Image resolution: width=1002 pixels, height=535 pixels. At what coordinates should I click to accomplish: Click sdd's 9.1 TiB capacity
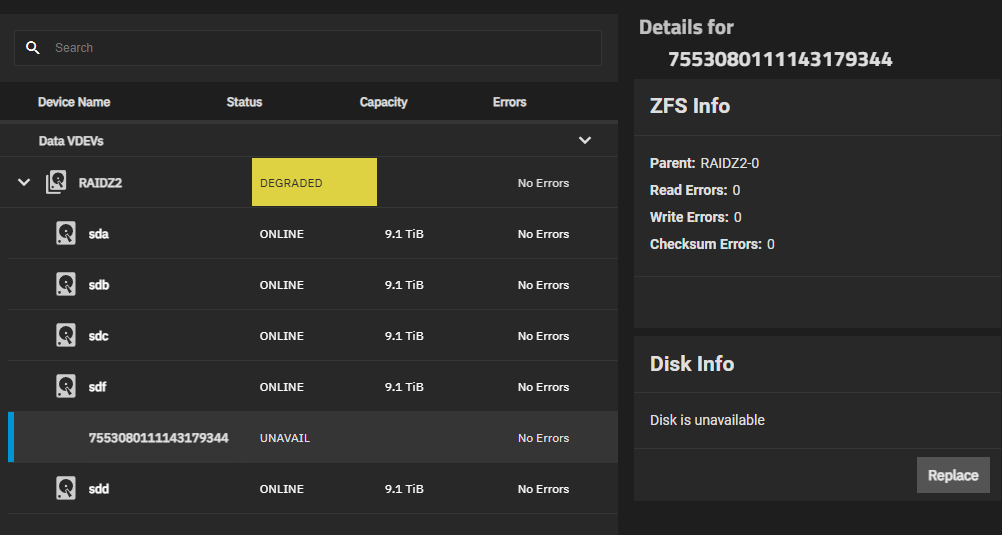(x=405, y=489)
